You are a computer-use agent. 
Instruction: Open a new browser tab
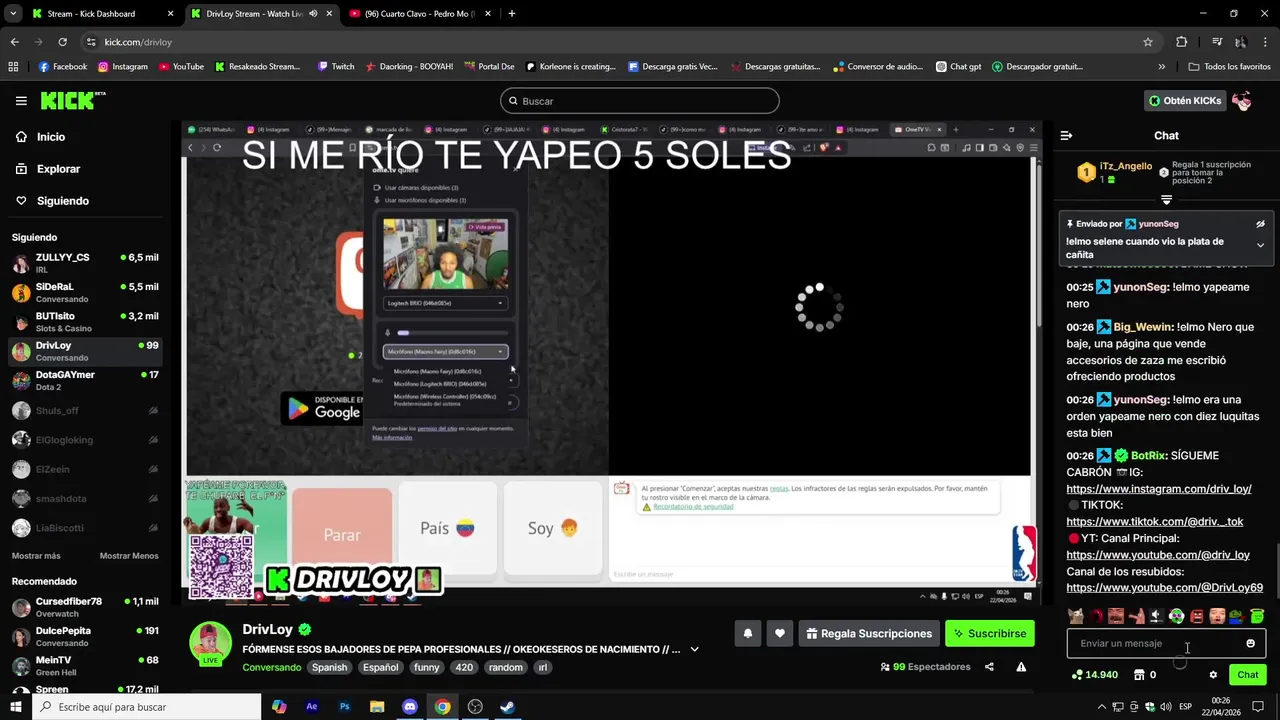coord(512,14)
